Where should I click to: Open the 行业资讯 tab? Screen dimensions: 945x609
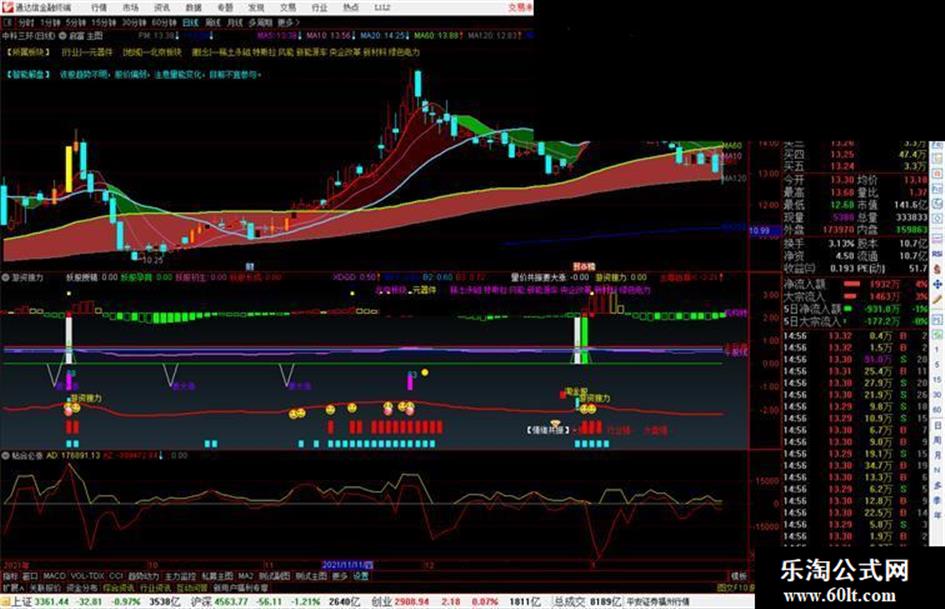155,588
